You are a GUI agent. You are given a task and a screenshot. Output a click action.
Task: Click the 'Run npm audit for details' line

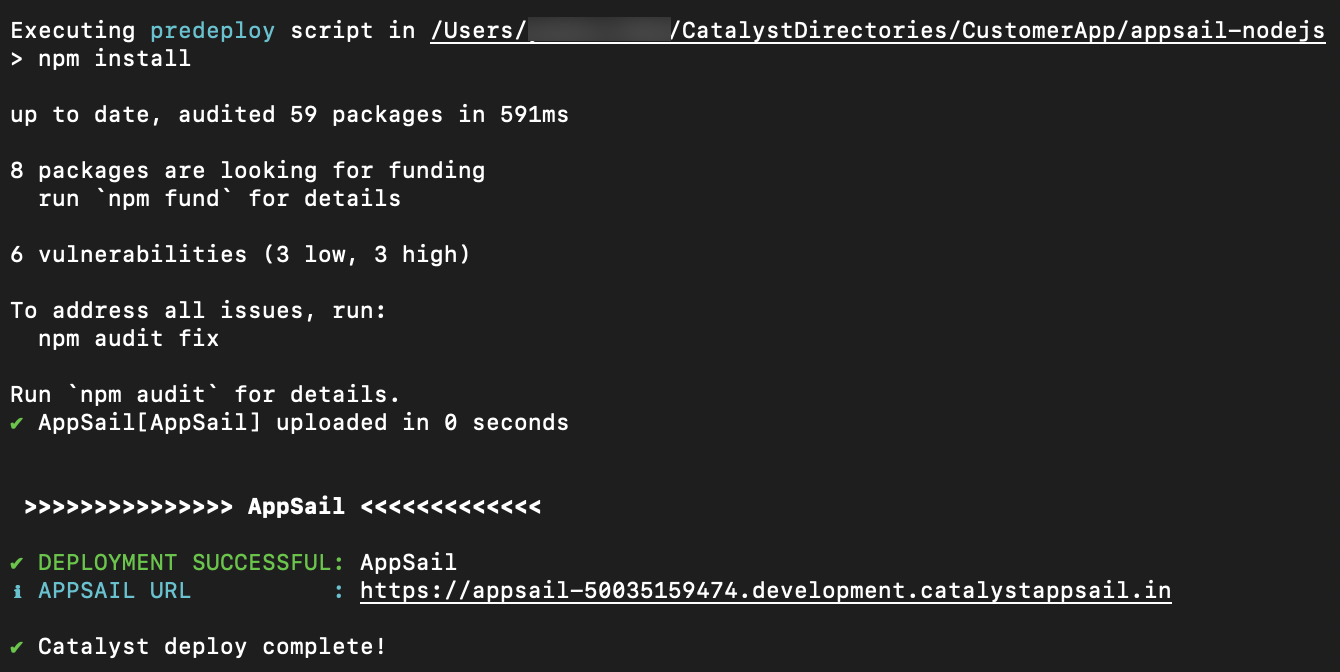[205, 395]
